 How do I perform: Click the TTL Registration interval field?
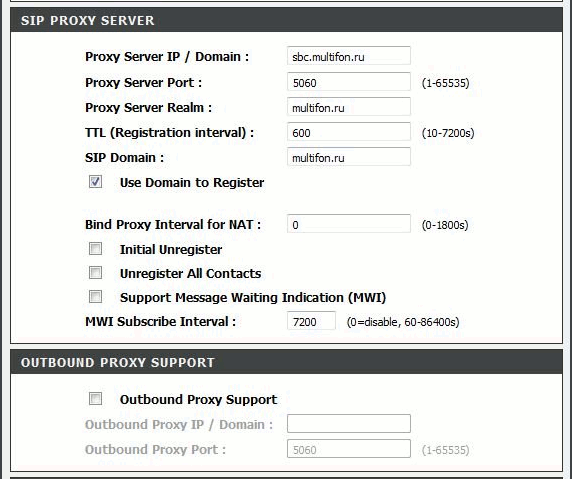[348, 132]
